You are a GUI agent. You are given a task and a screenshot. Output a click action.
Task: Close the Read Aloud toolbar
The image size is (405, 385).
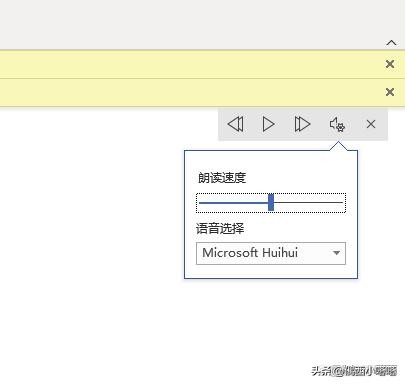coord(371,124)
